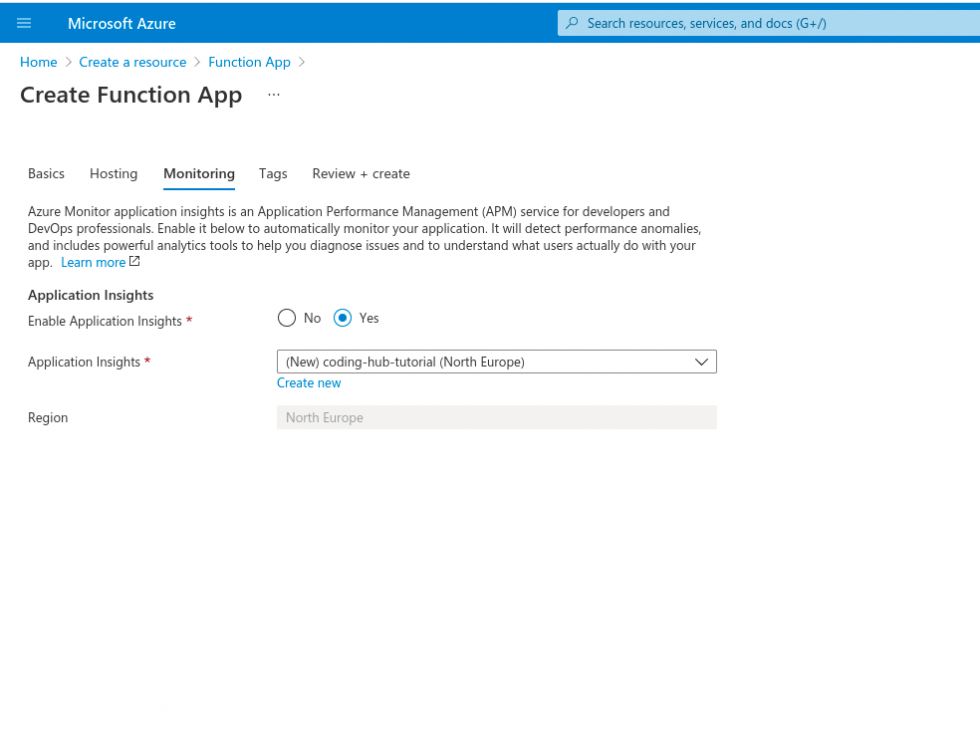Navigate to Create a resource breadcrumb
The height and width of the screenshot is (733, 980).
point(132,62)
